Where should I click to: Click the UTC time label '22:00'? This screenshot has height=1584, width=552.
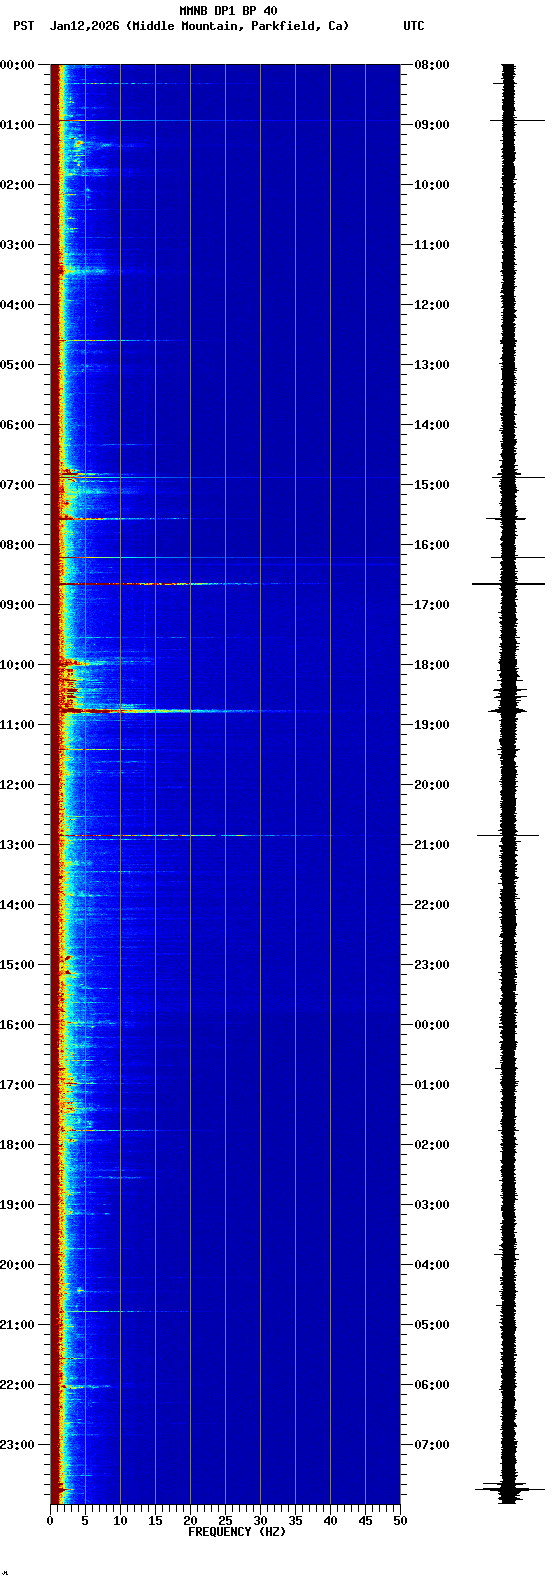coord(432,905)
